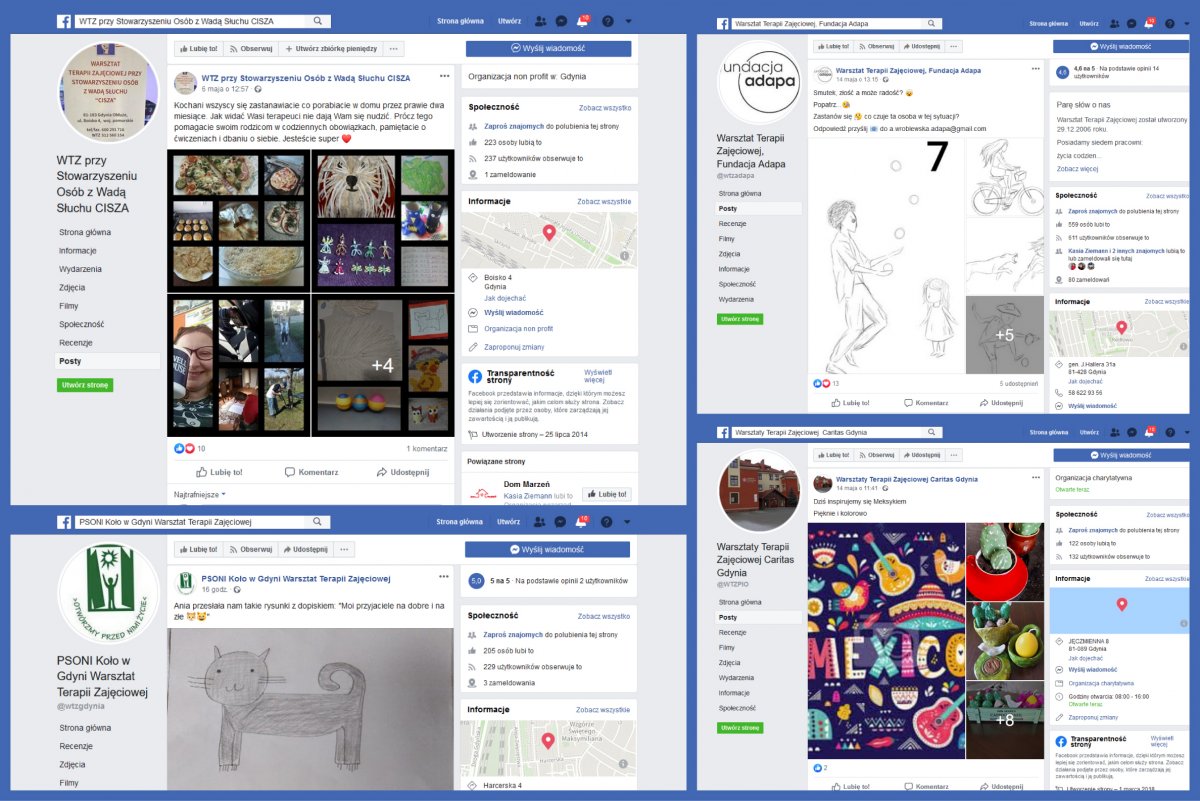
Task: Like Dom Marzeń related page
Action: coord(607,494)
